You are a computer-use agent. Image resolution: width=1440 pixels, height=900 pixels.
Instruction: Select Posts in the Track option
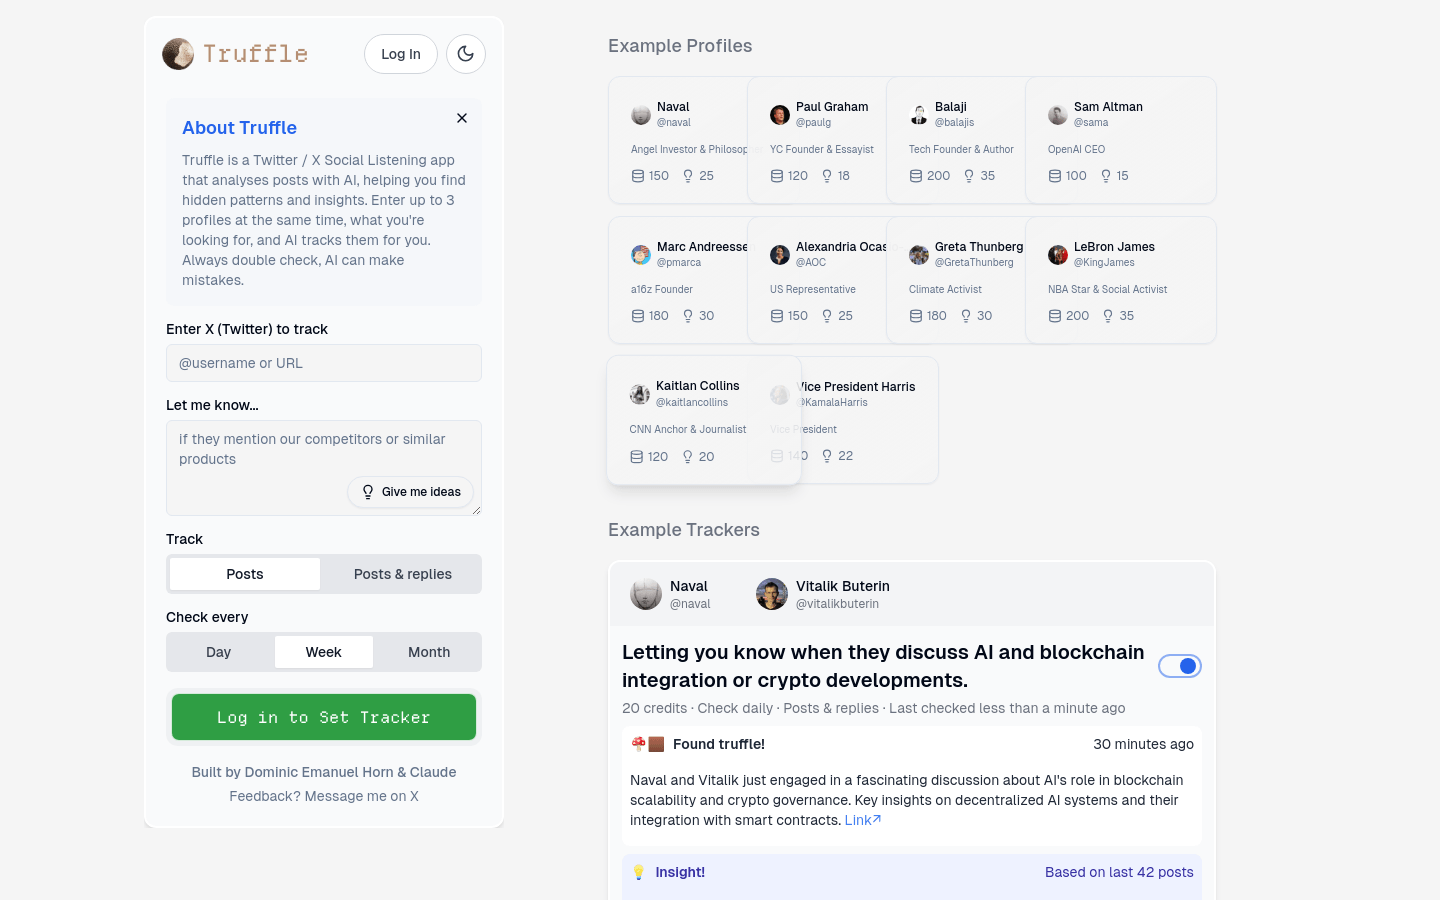(245, 574)
